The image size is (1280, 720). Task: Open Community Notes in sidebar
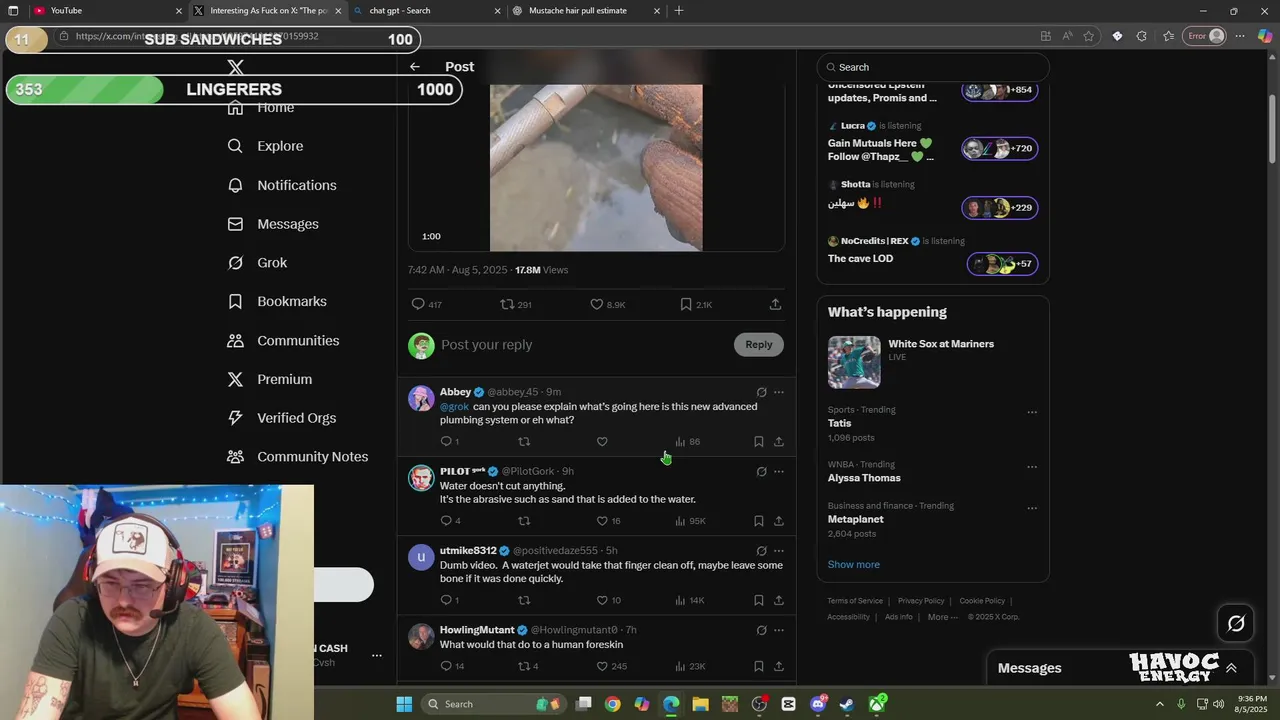[x=297, y=457]
